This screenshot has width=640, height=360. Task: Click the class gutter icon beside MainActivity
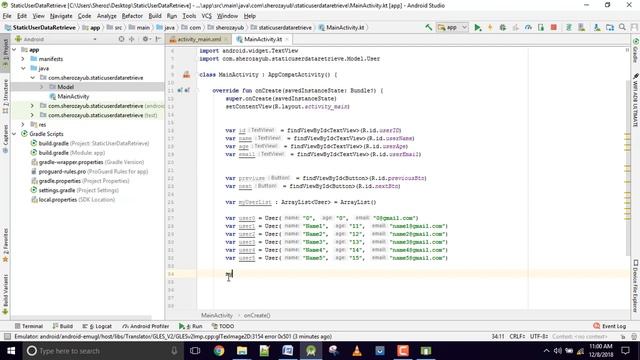coord(187,75)
